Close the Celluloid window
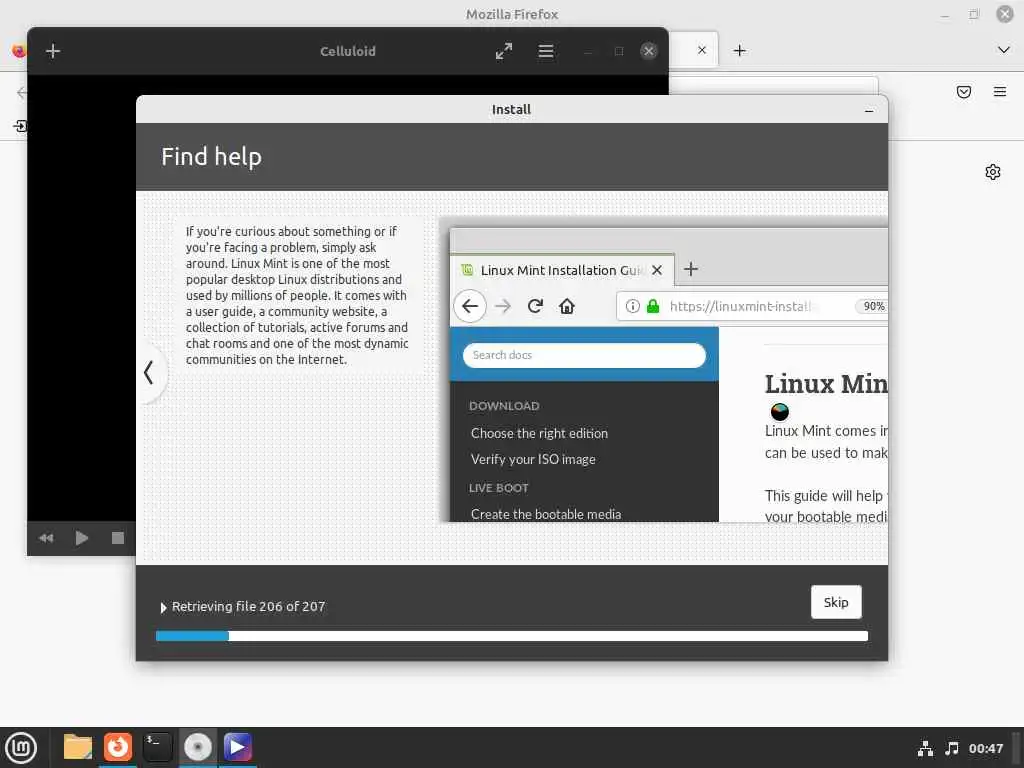 [648, 51]
